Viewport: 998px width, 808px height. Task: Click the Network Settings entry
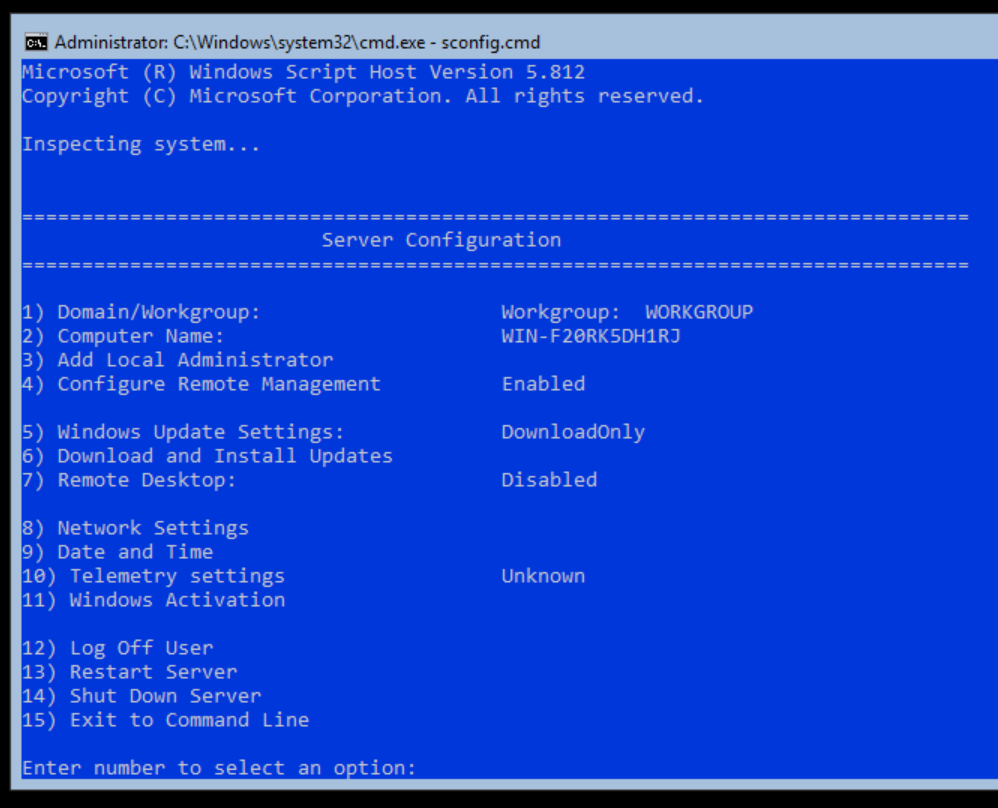(135, 528)
